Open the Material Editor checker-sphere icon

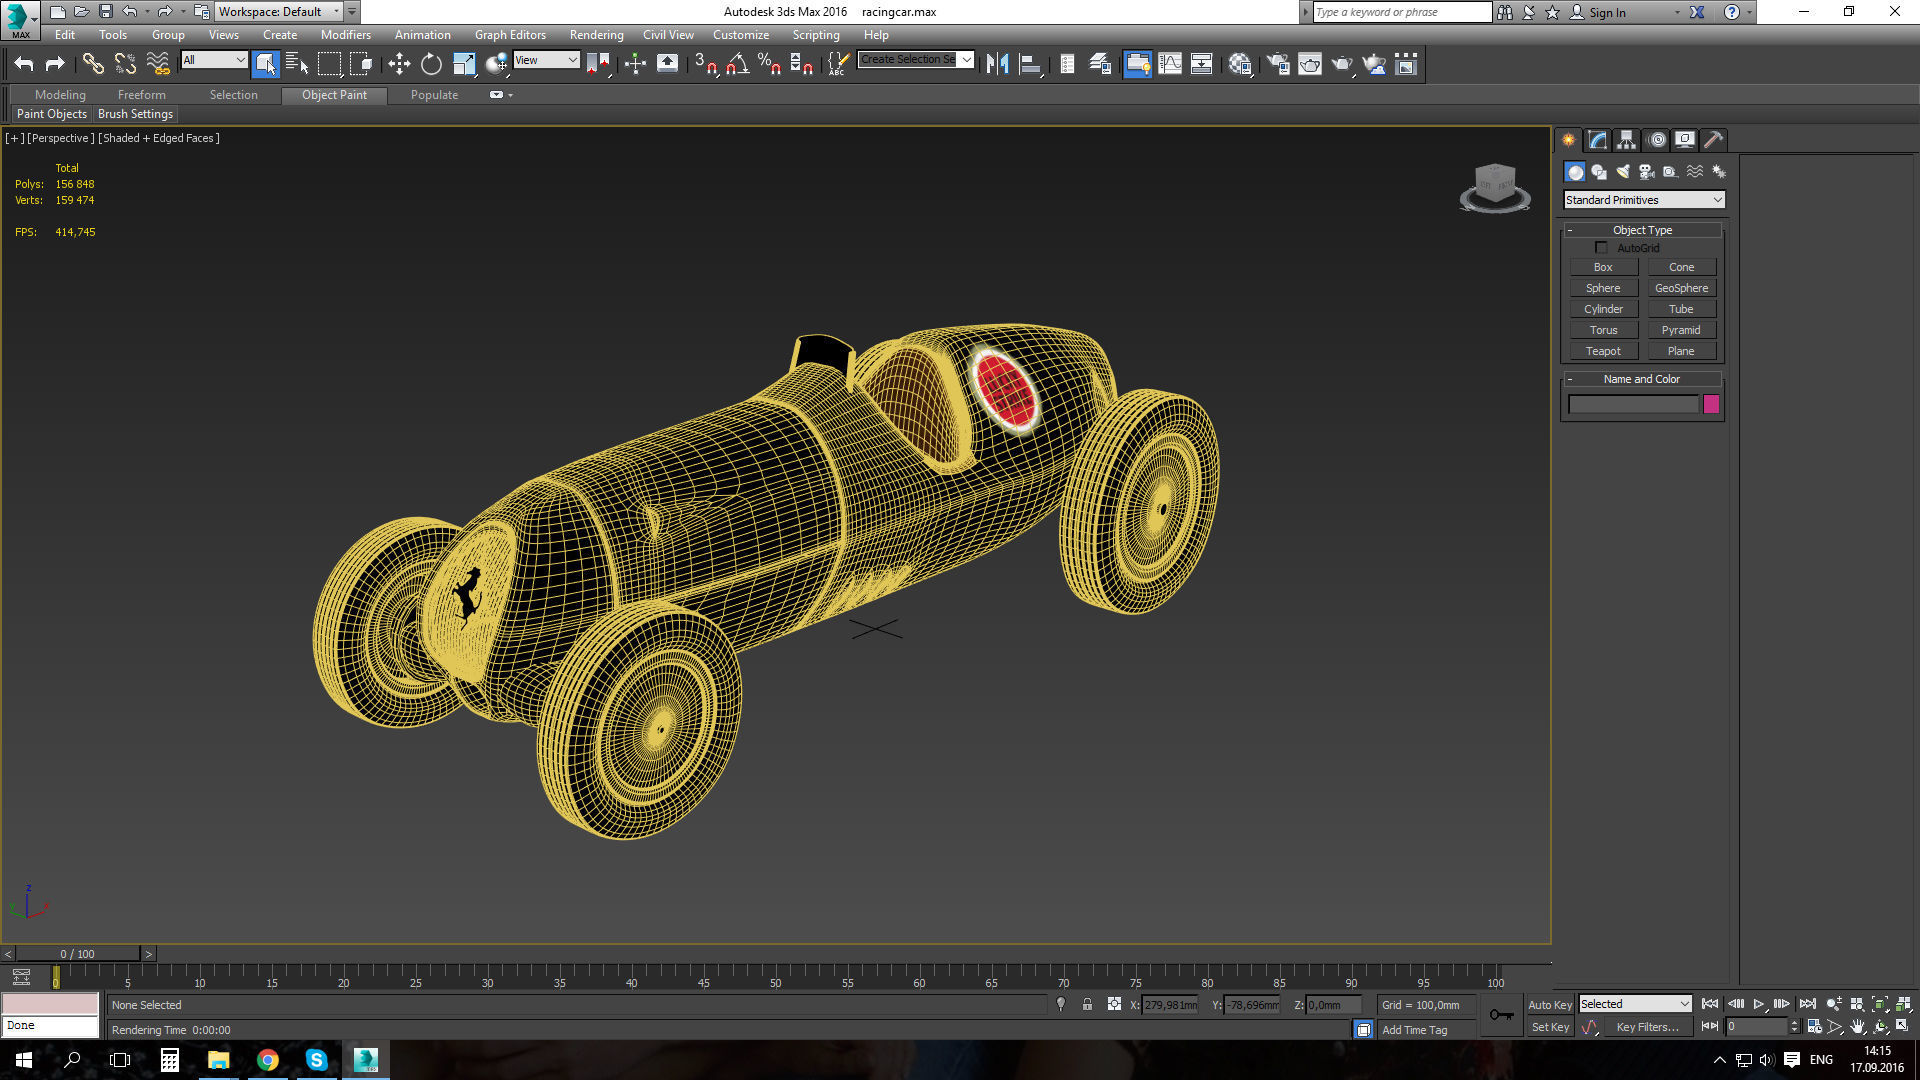1241,64
